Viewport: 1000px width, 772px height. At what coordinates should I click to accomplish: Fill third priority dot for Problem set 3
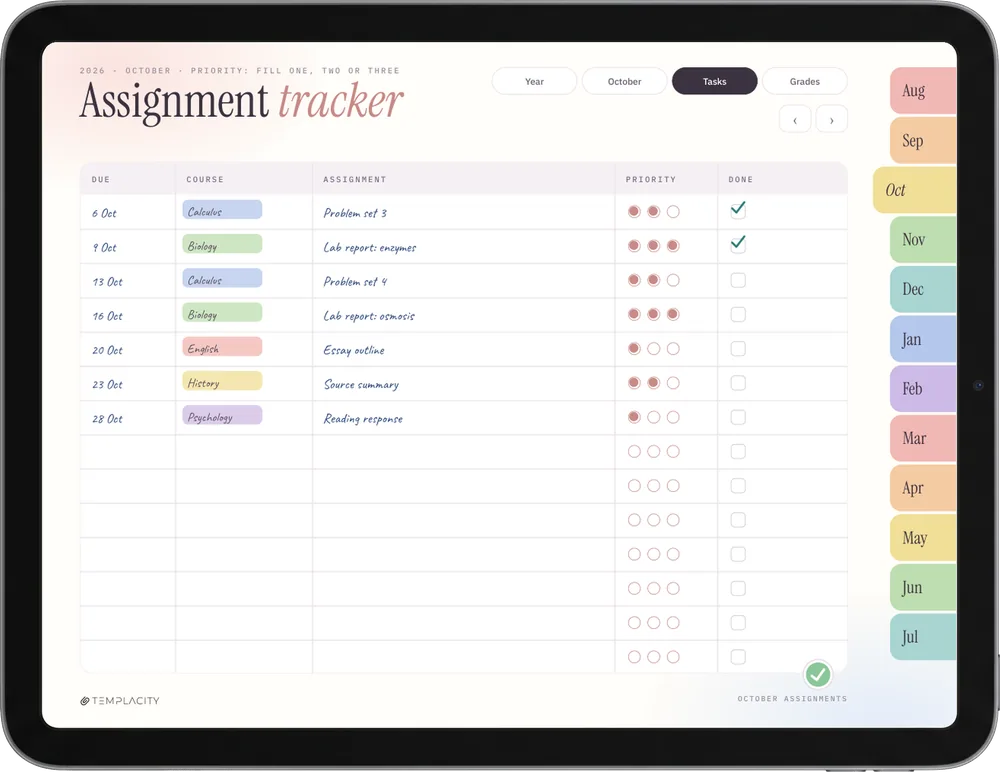pos(673,211)
